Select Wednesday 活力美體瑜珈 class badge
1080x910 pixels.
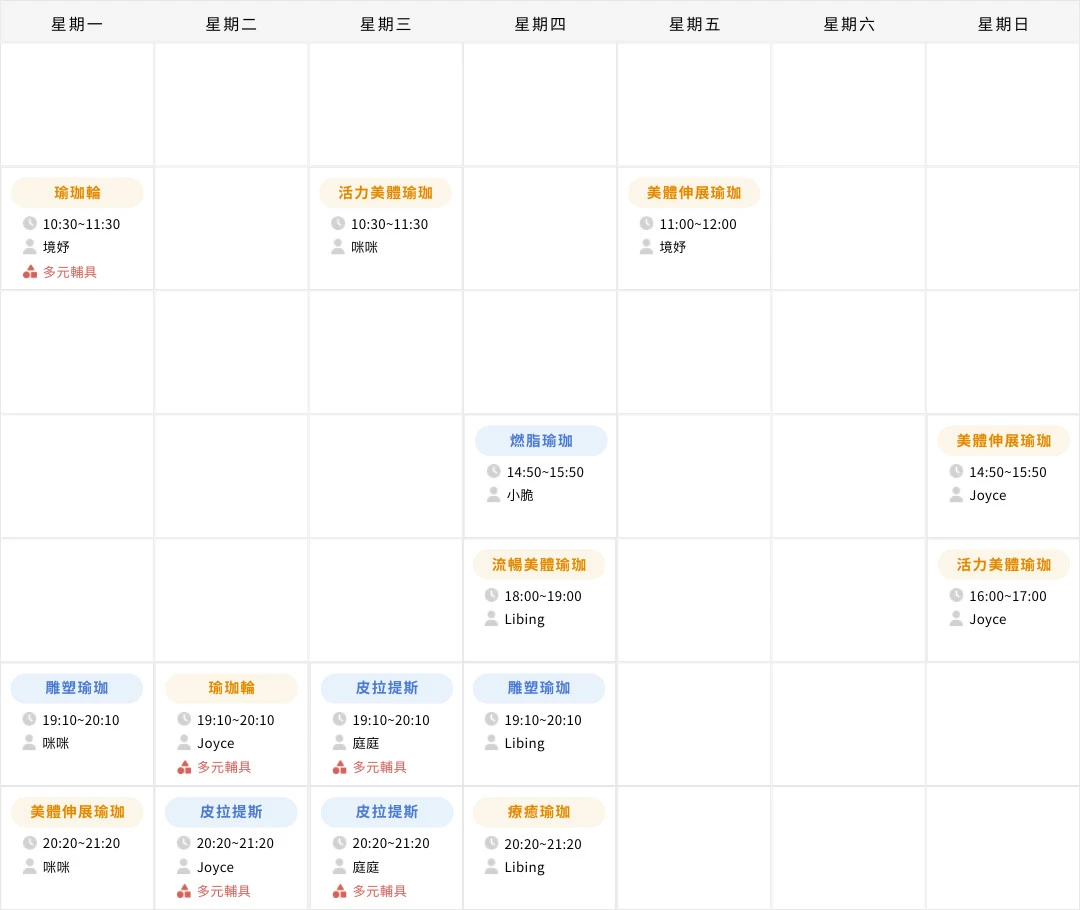[x=386, y=193]
